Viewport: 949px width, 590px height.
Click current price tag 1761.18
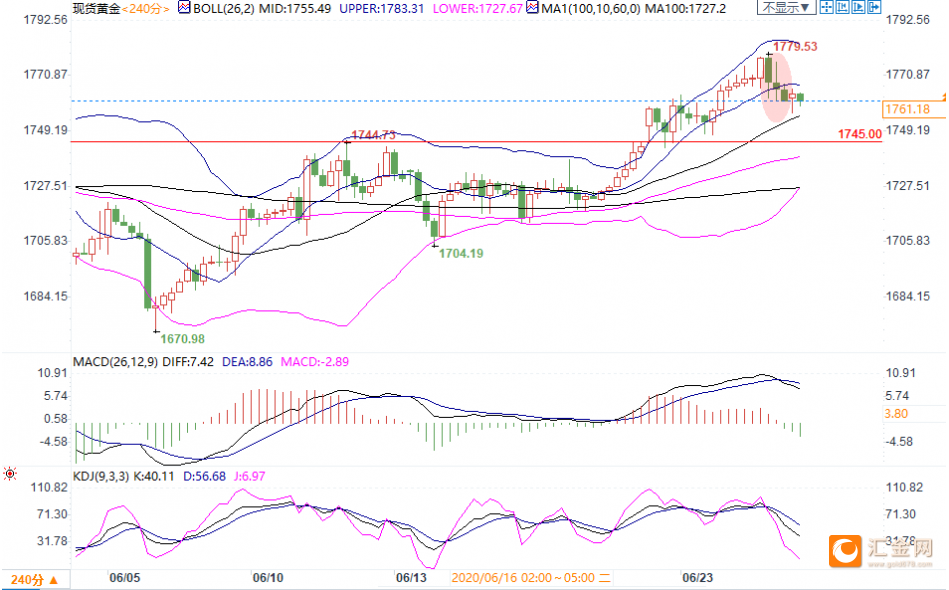coord(913,109)
